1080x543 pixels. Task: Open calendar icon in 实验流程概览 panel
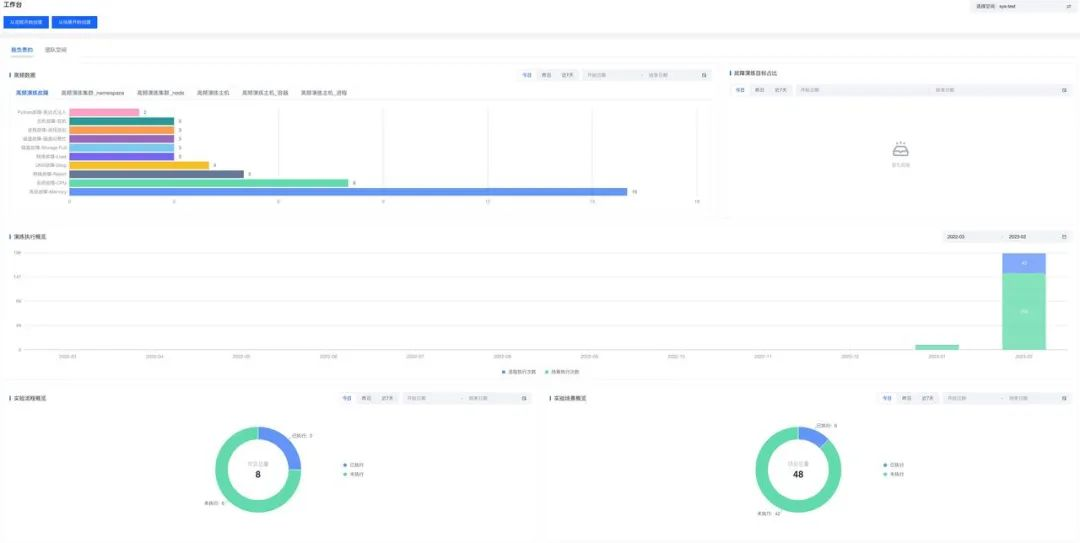click(523, 398)
